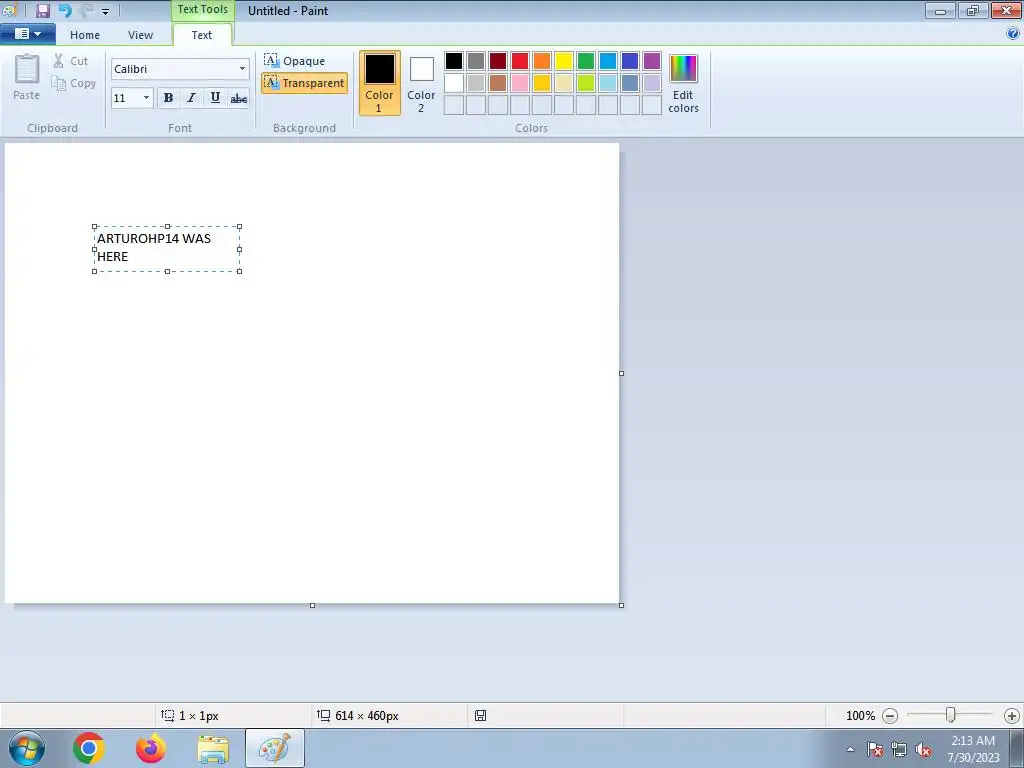Click the zoom out minus button
Image resolution: width=1024 pixels, height=768 pixels.
coord(890,716)
